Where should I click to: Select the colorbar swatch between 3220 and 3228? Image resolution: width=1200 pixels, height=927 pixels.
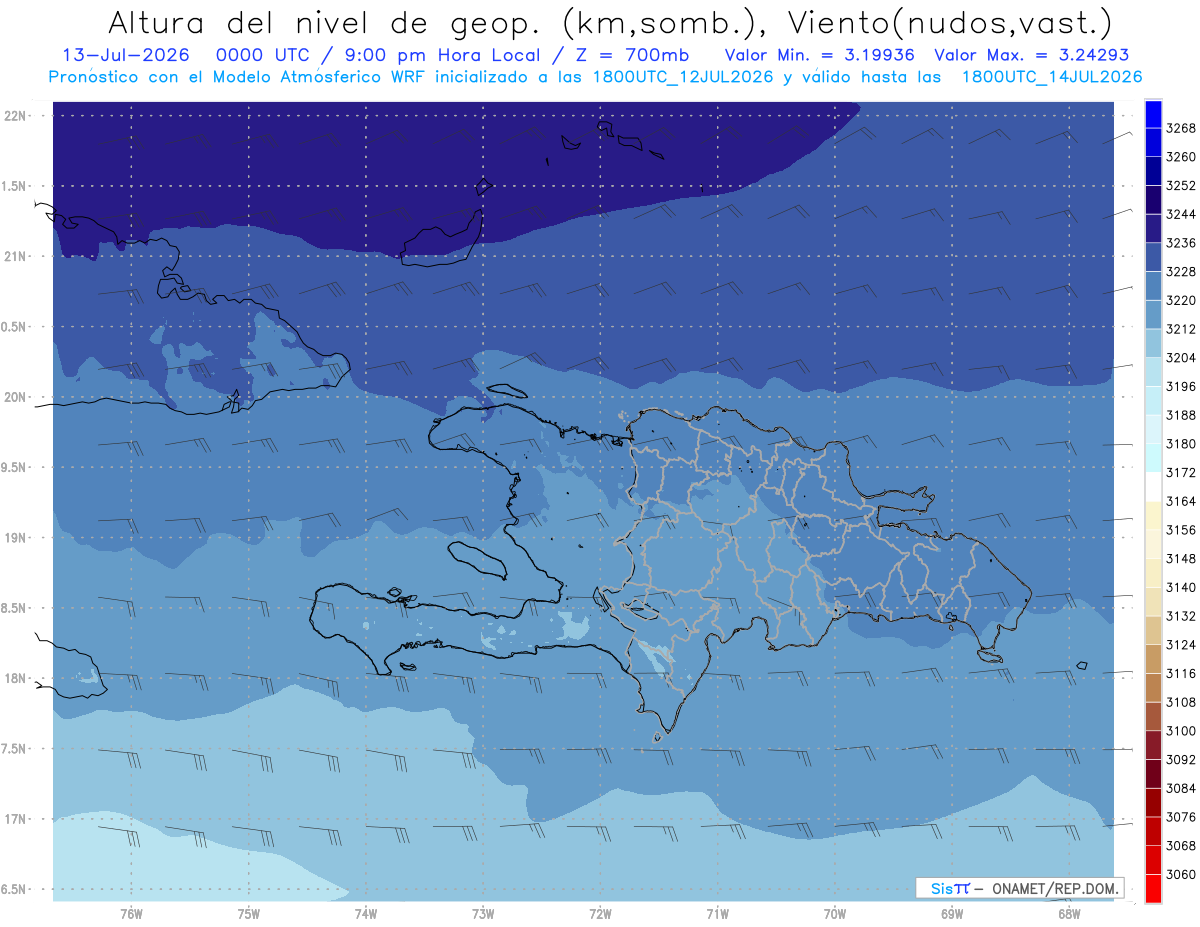[x=1152, y=286]
